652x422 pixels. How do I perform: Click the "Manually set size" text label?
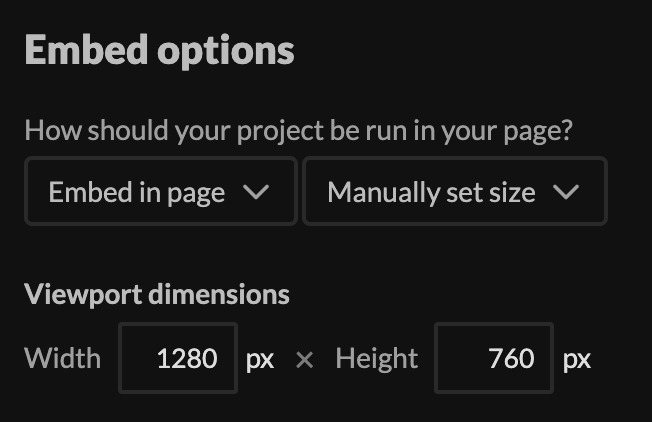[x=431, y=192]
